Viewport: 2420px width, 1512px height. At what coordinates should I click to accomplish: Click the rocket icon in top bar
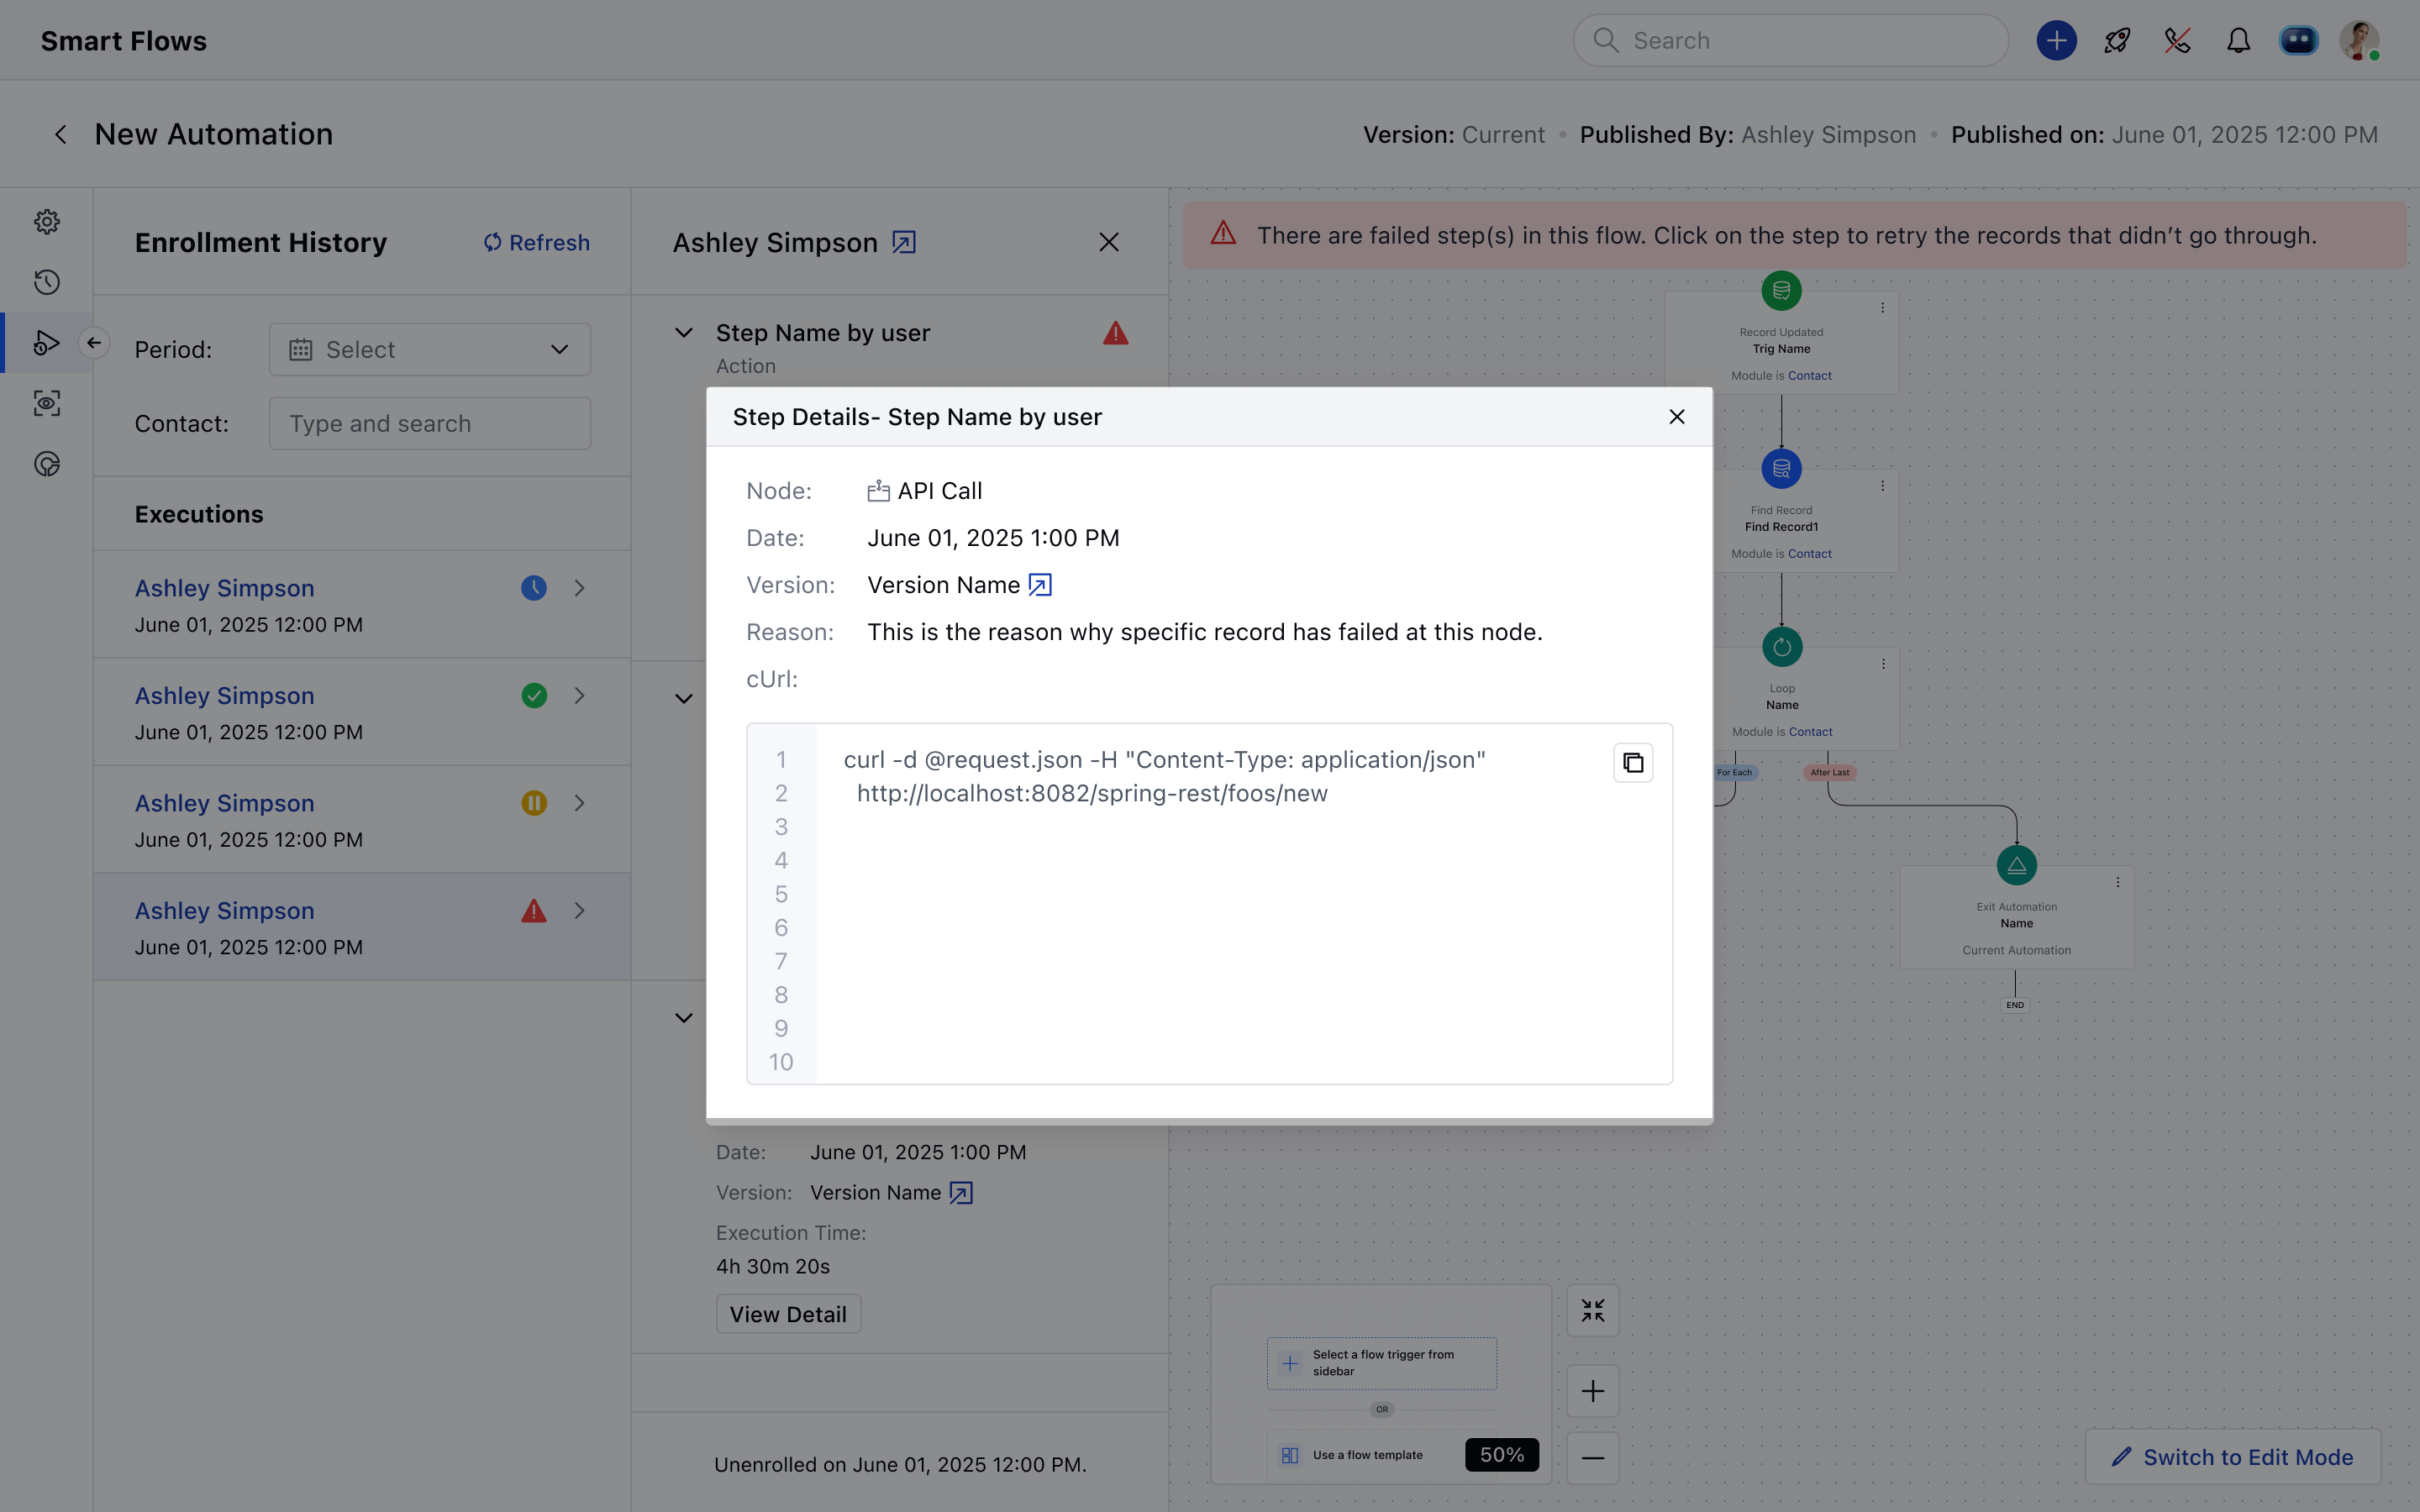click(2117, 41)
